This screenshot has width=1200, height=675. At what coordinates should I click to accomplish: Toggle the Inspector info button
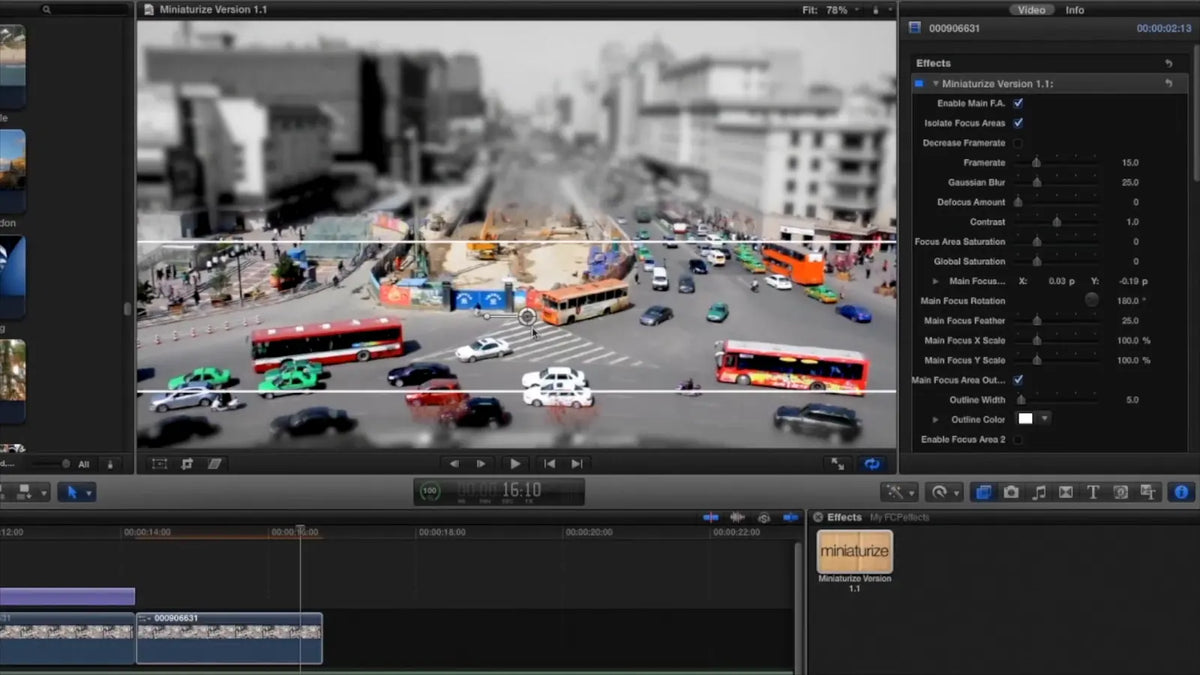(x=1181, y=492)
